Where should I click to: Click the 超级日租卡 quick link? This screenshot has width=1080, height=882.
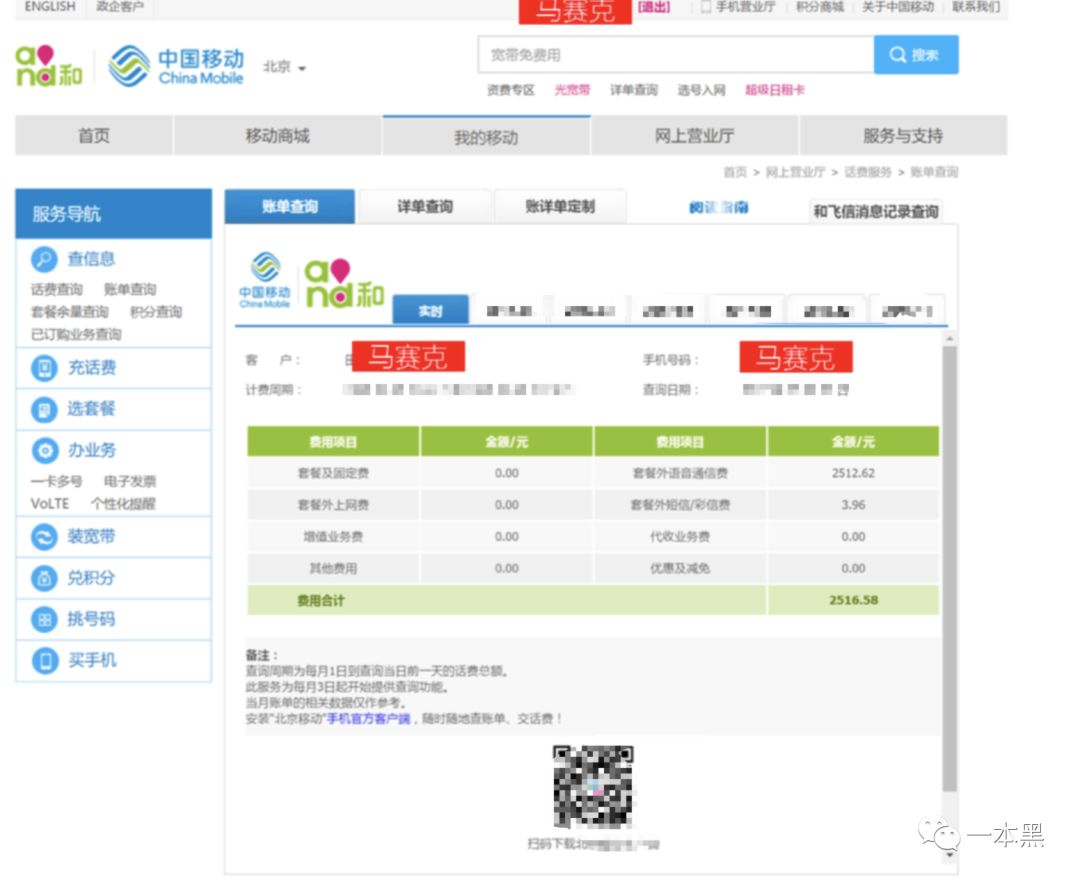coord(774,90)
